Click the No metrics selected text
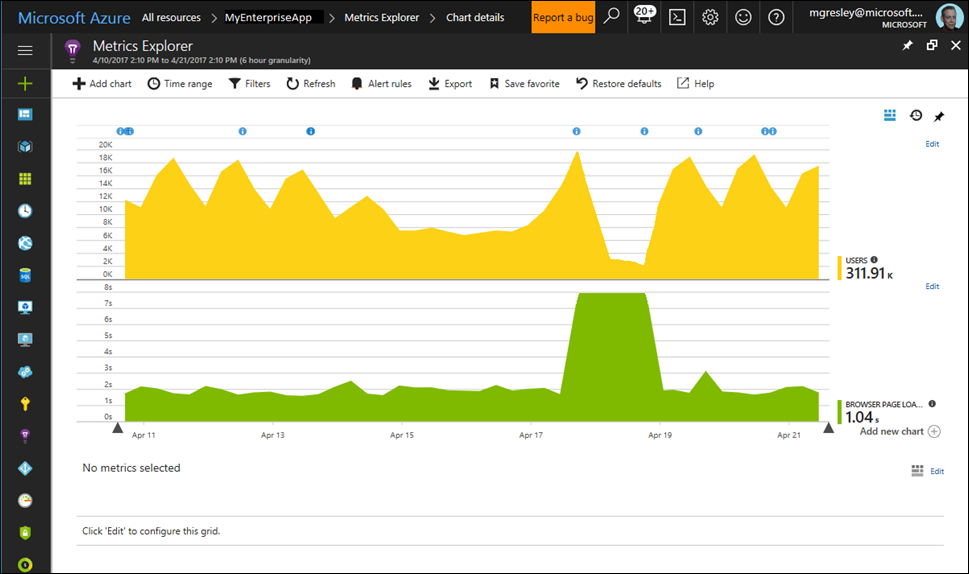 [131, 468]
